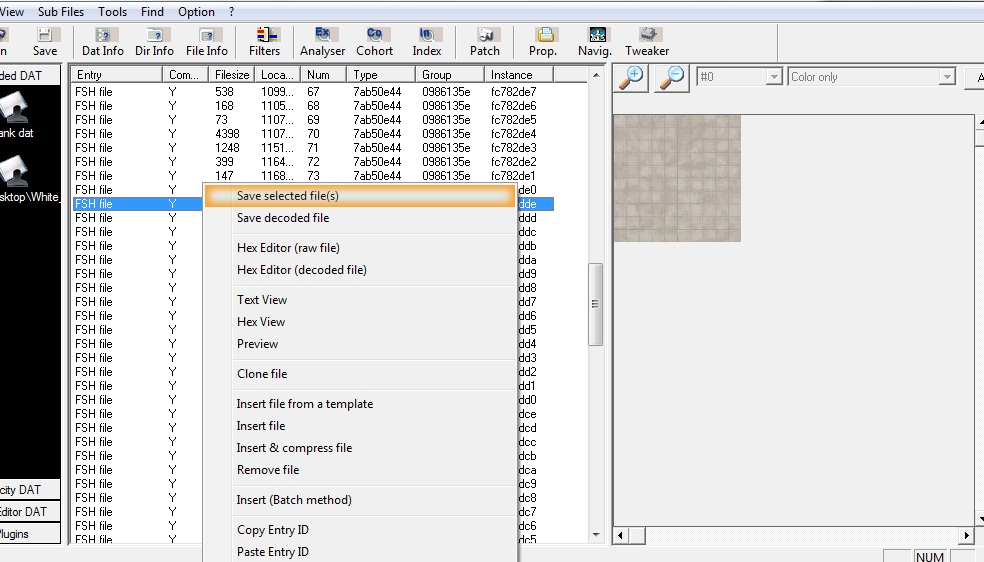Switch to the Plugins sidebar tab
984x562 pixels.
pos(29,534)
